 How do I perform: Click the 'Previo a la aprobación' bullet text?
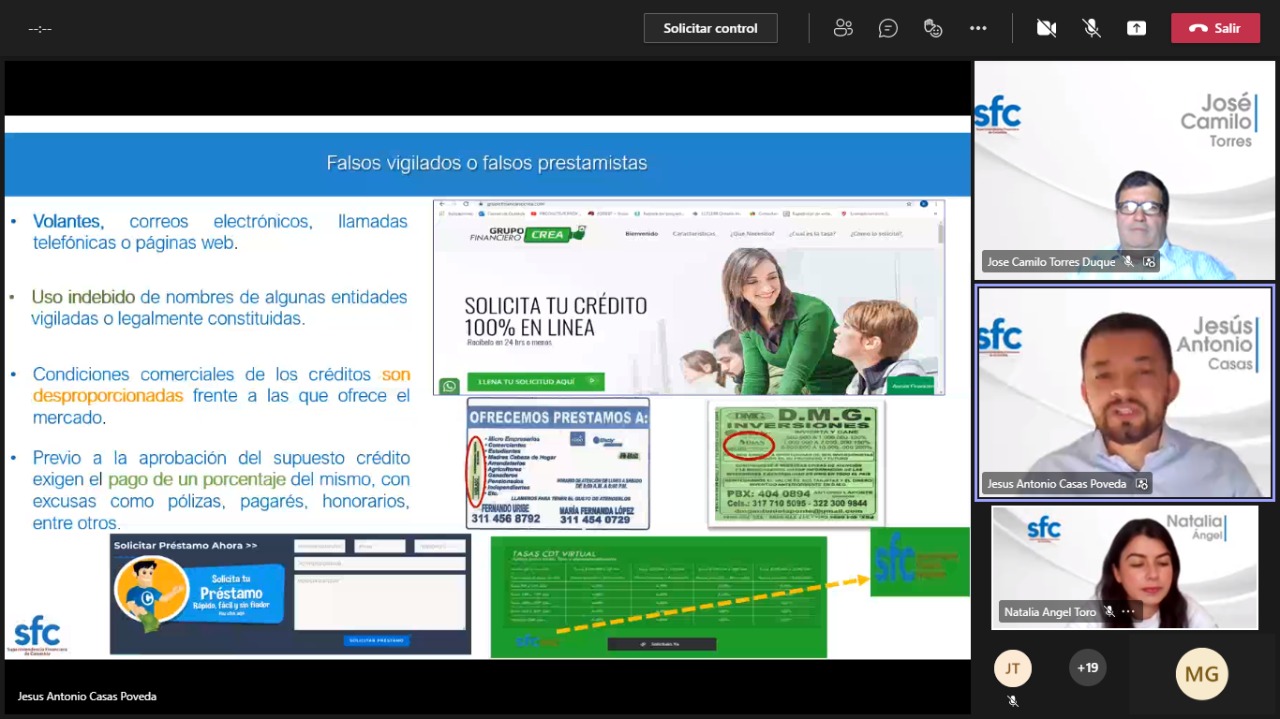221,490
